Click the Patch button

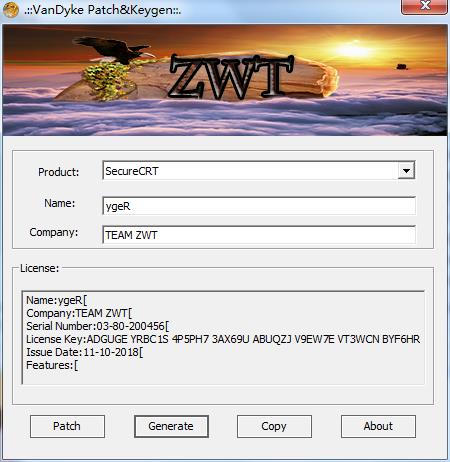point(67,426)
